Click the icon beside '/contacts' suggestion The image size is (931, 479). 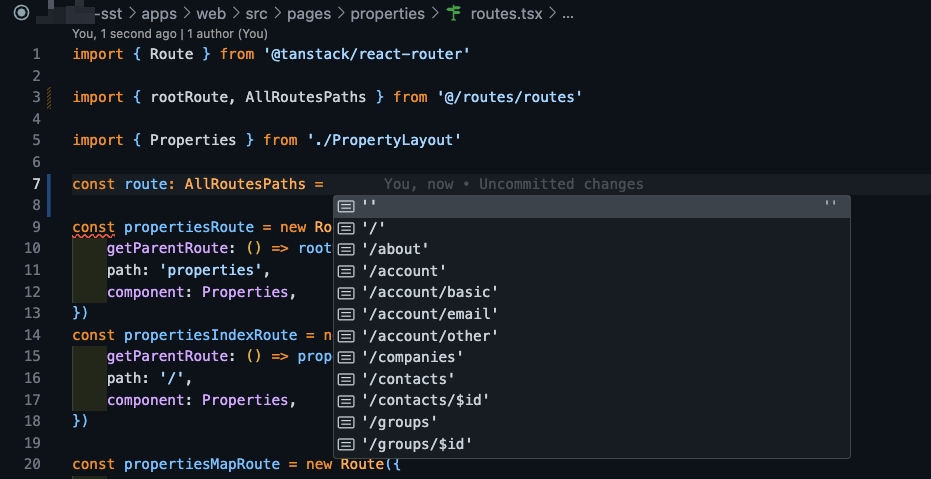[346, 379]
